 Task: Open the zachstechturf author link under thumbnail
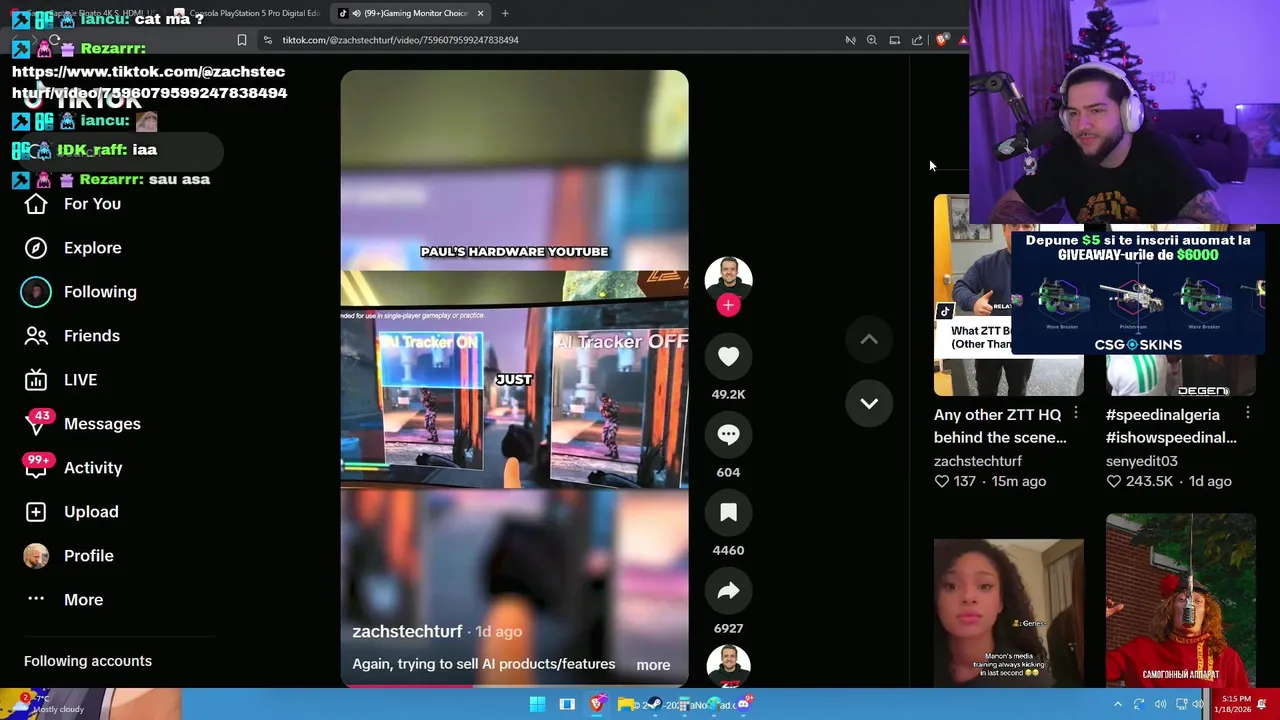point(978,461)
